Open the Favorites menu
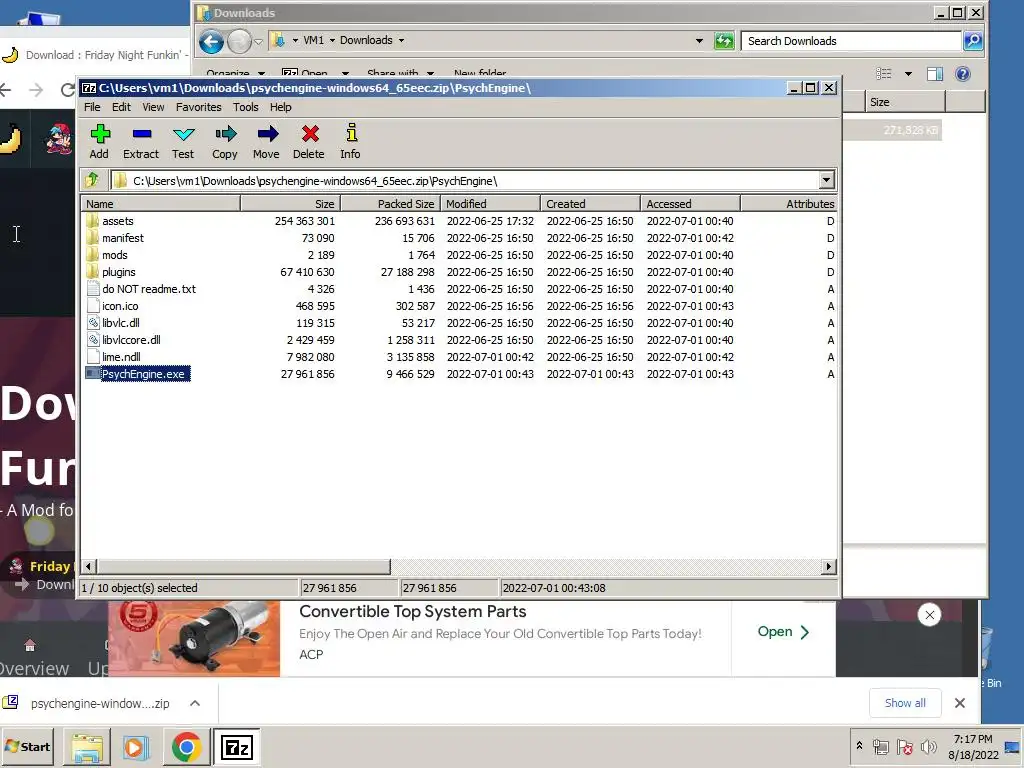 point(199,107)
